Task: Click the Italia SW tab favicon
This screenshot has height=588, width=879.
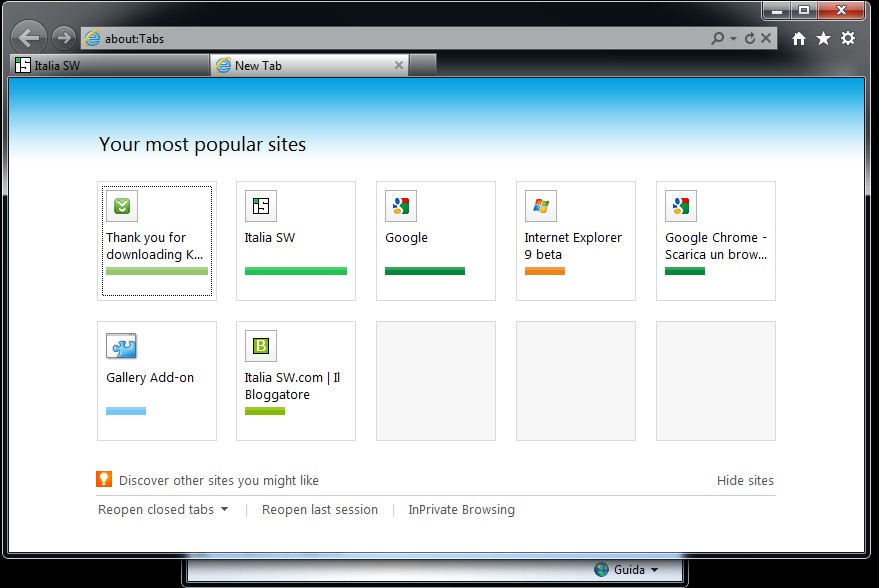Action: pos(23,65)
